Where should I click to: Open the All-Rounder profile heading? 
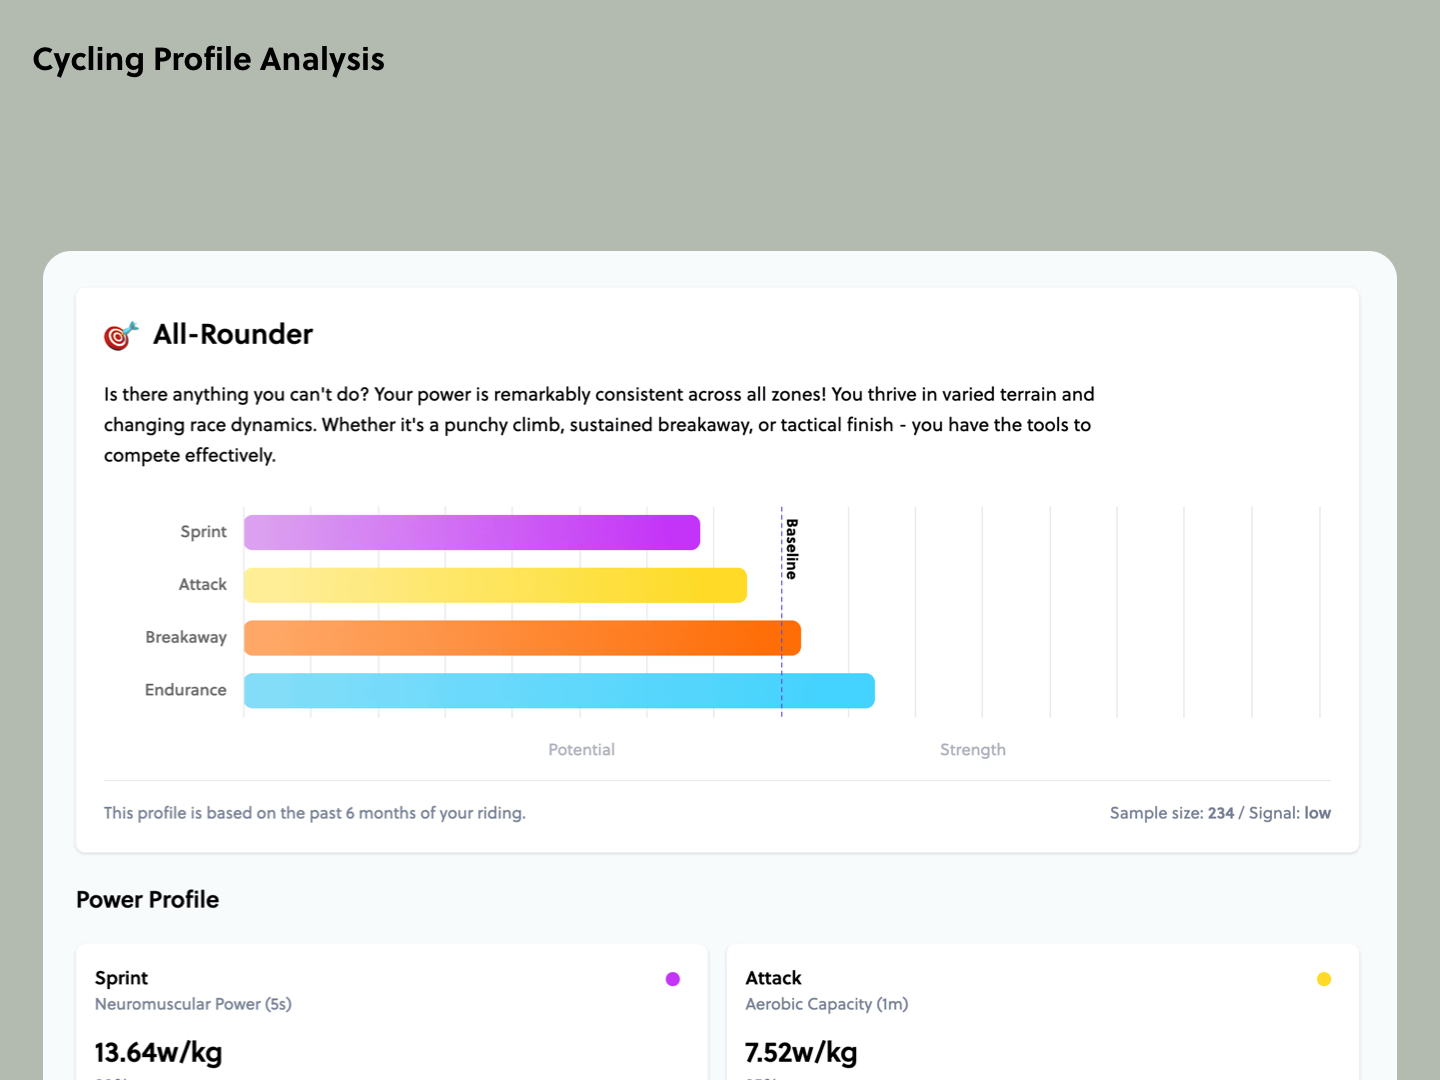coord(232,334)
